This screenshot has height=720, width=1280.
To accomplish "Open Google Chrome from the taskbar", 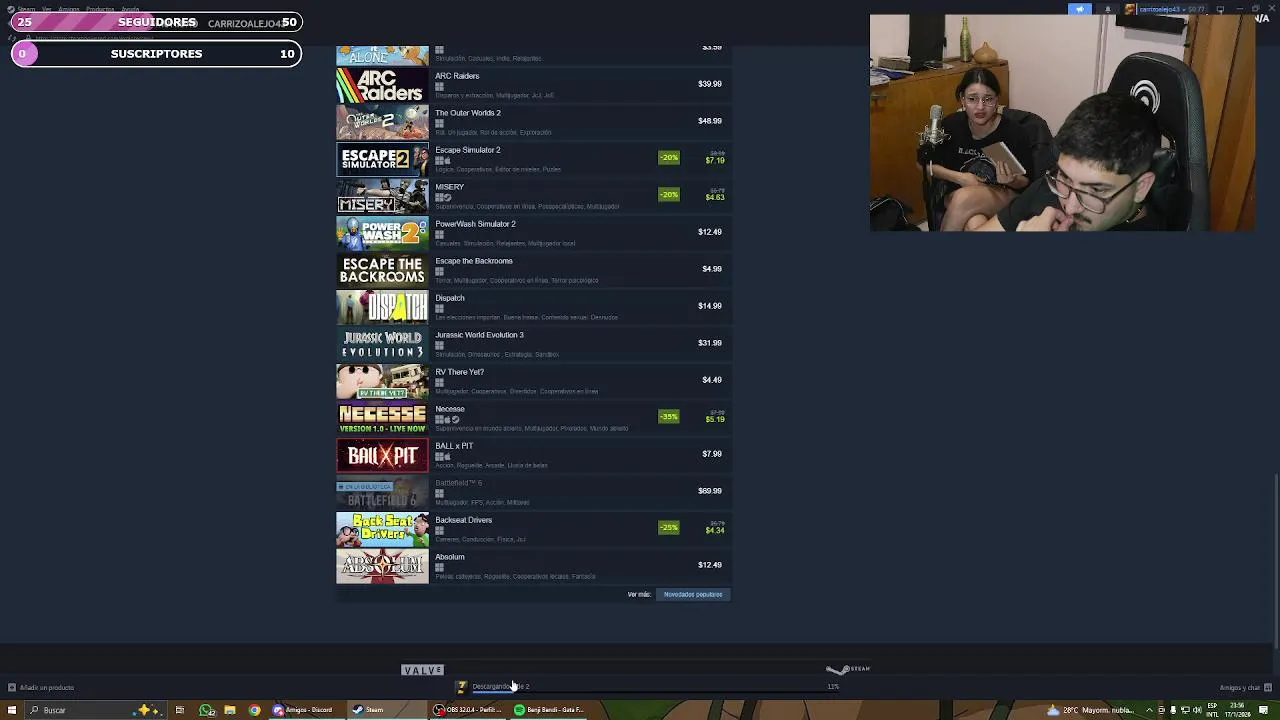I will tap(255, 710).
